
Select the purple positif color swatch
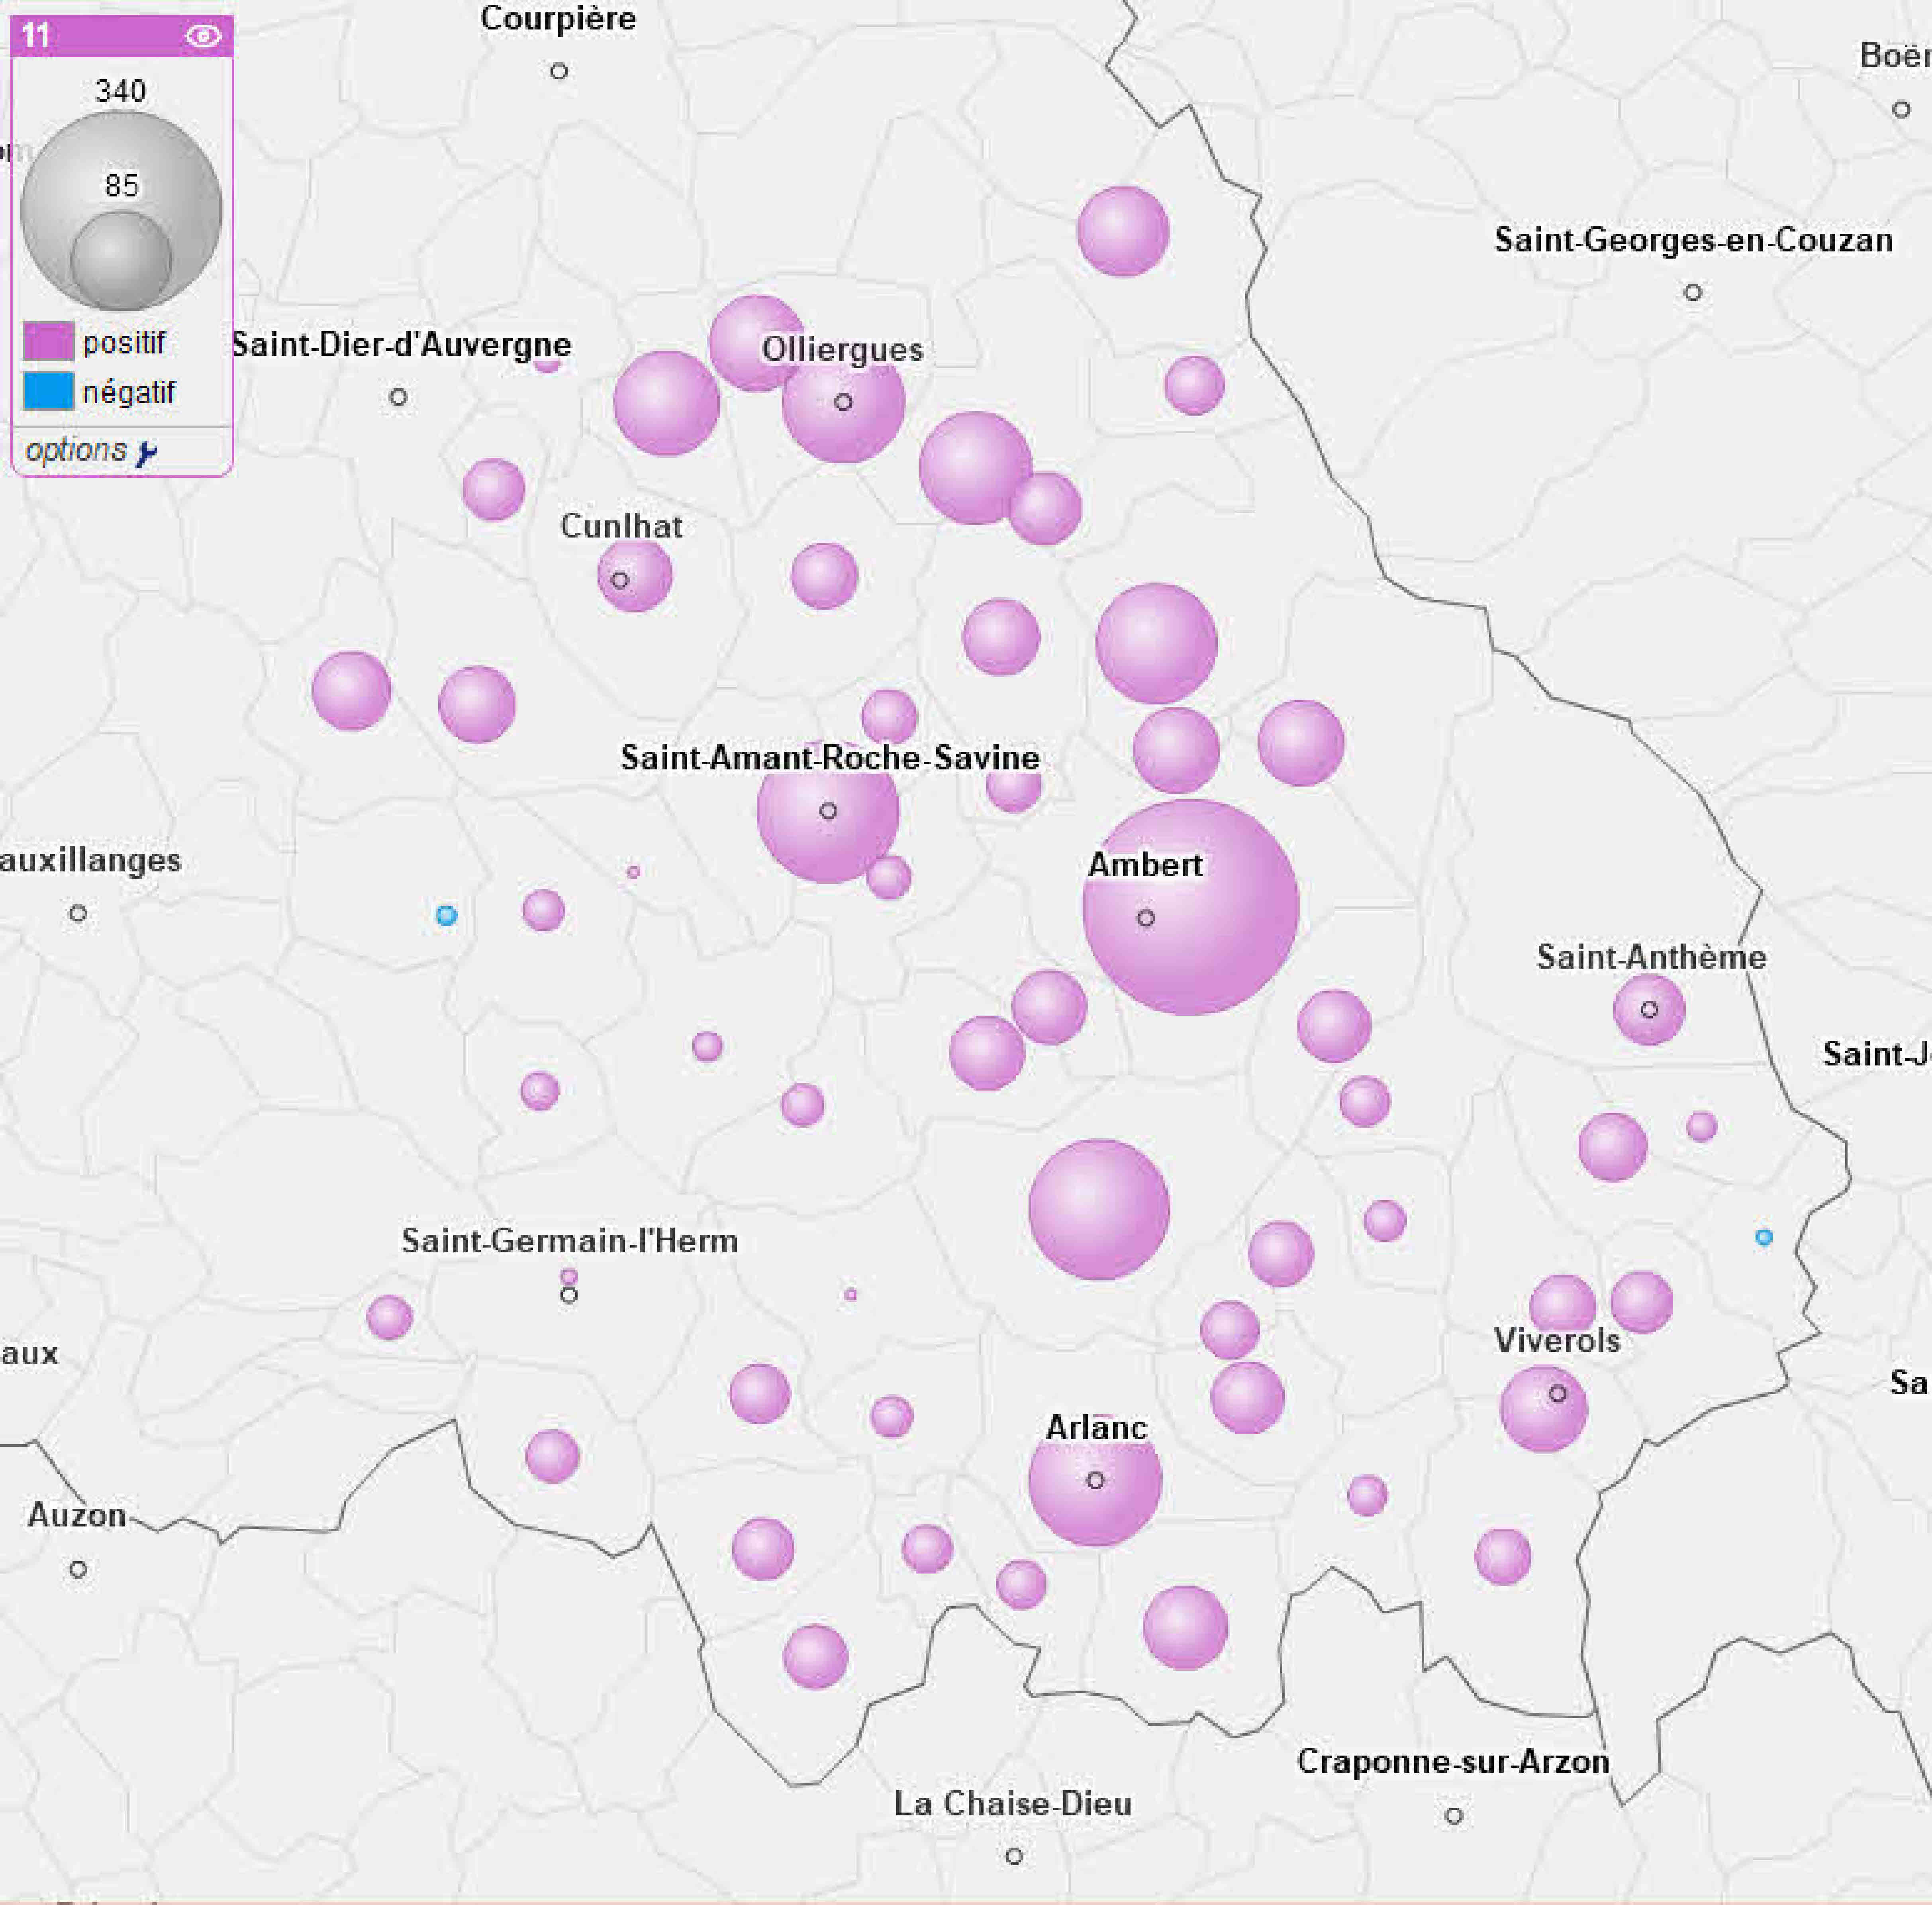click(48, 341)
